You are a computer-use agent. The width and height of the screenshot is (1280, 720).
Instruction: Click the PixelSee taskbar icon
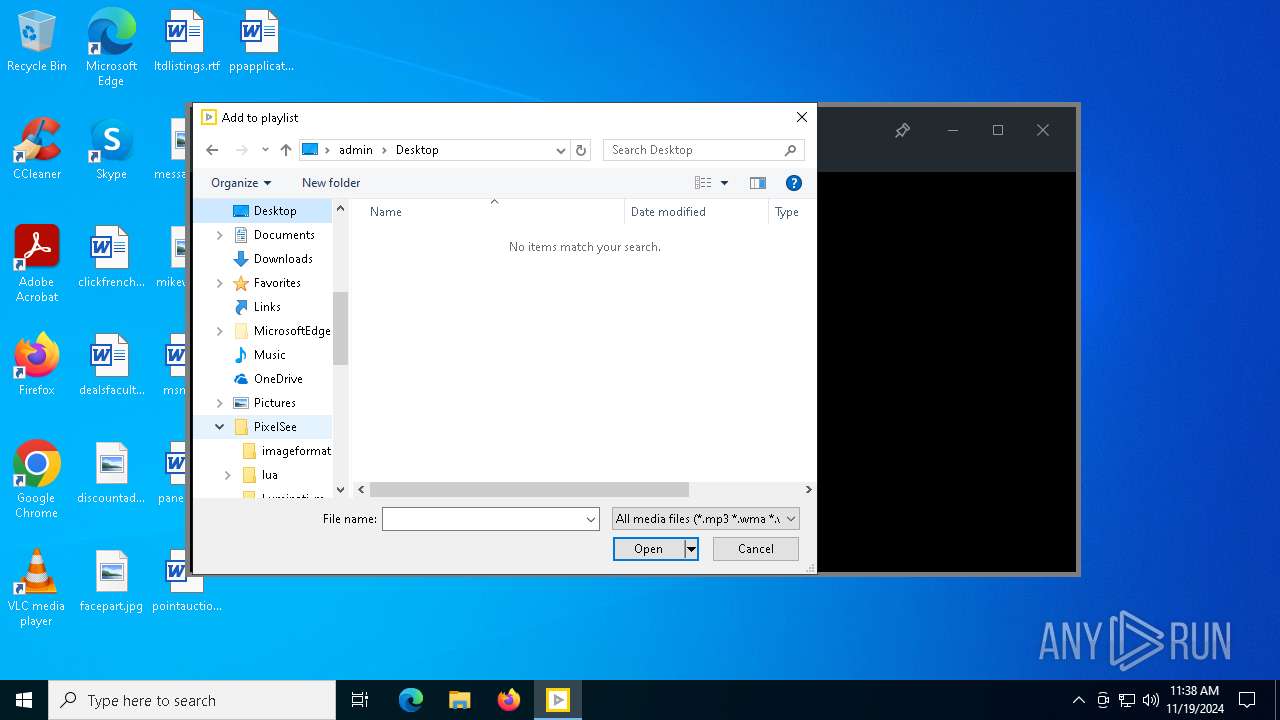point(557,700)
